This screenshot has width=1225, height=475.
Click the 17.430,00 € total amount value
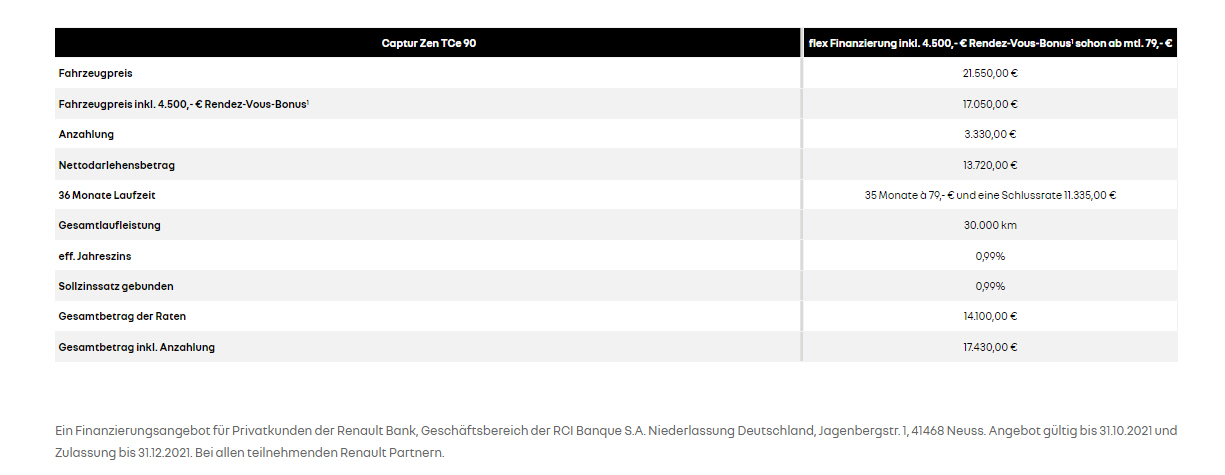point(990,347)
